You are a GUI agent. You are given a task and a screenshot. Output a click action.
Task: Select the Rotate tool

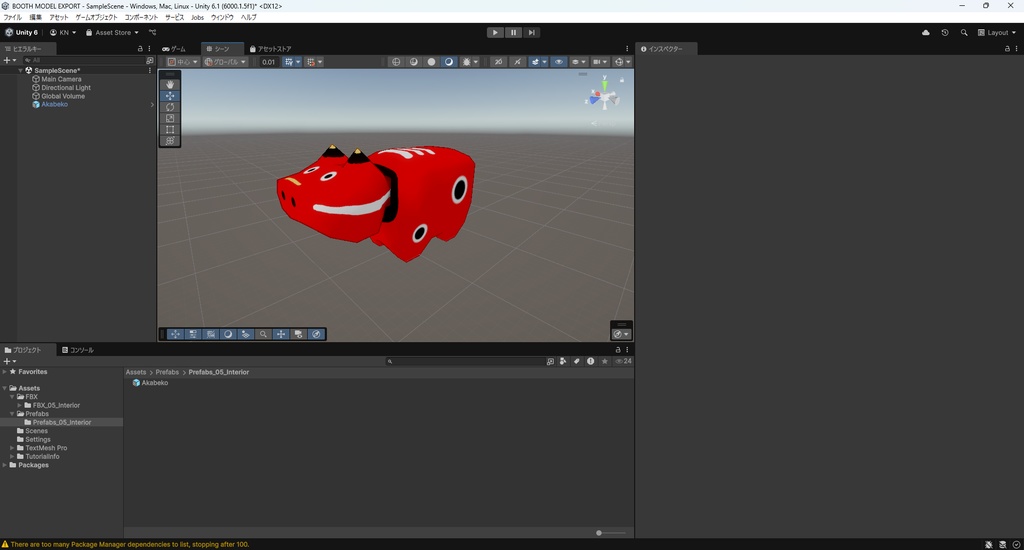[170, 107]
